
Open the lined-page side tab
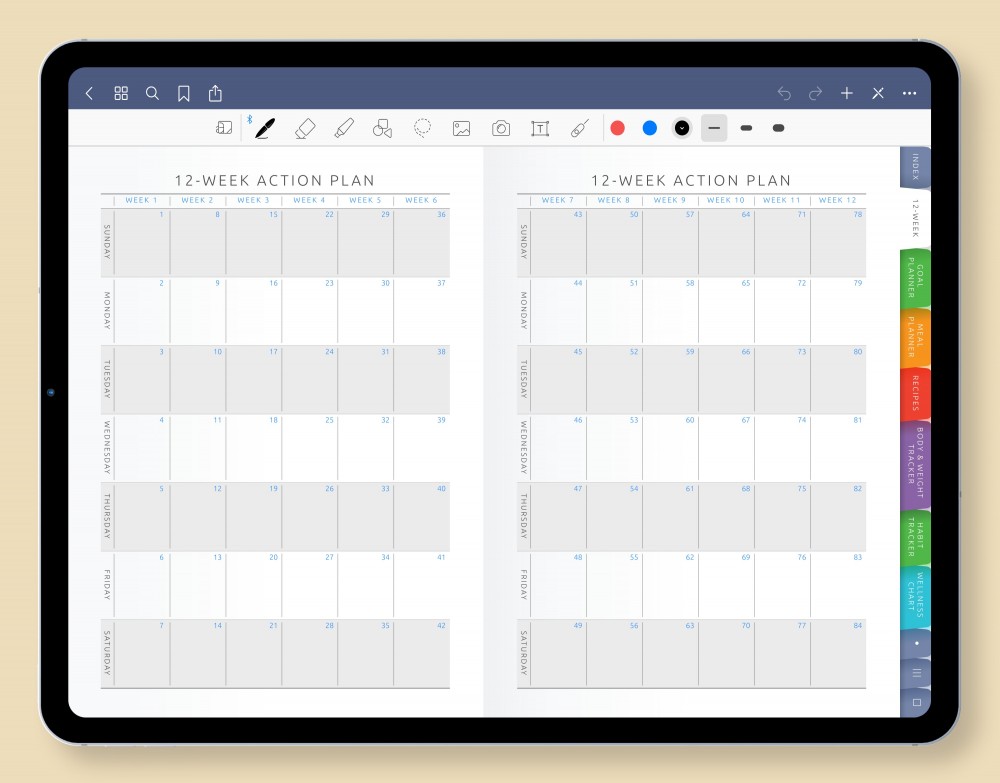(916, 673)
